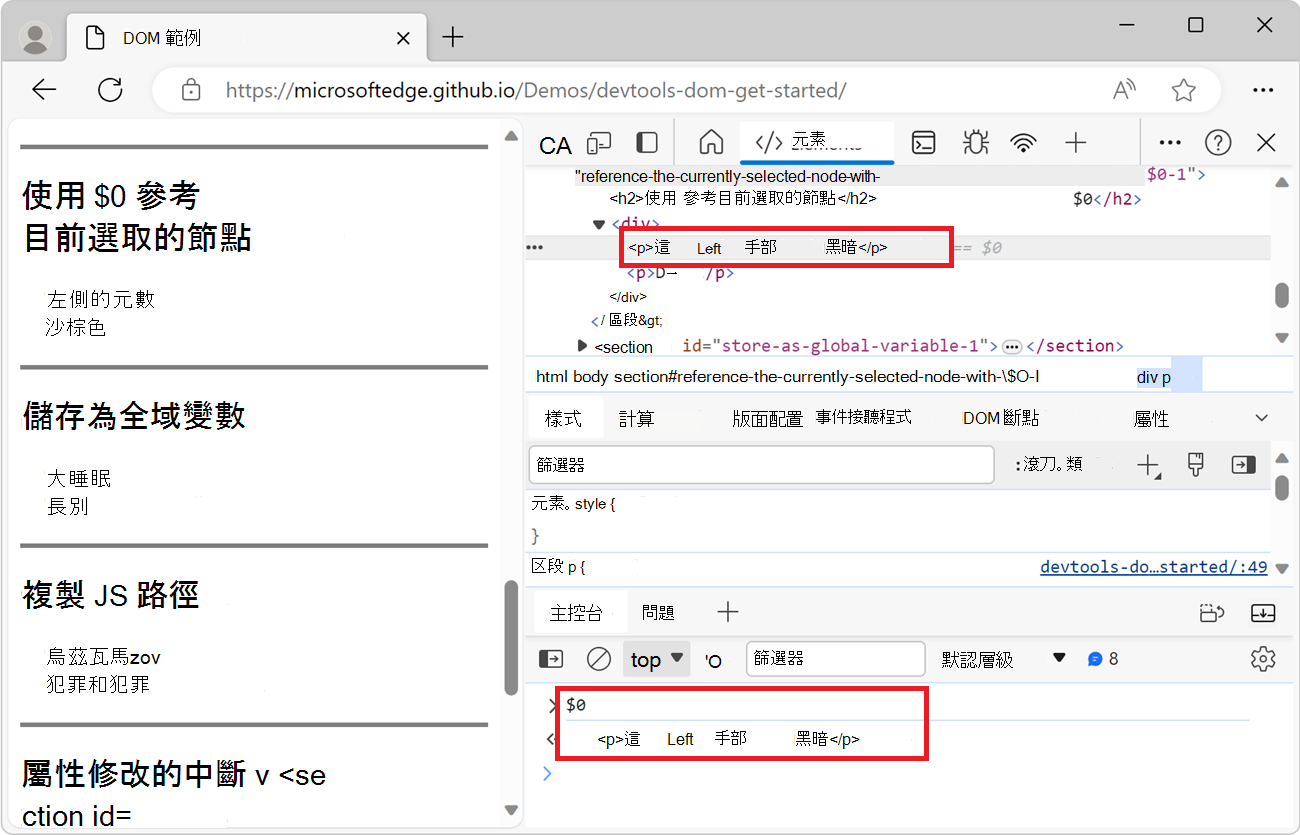This screenshot has height=835, width=1300.
Task: Open the browser profile avatar
Action: pyautogui.click(x=36, y=38)
